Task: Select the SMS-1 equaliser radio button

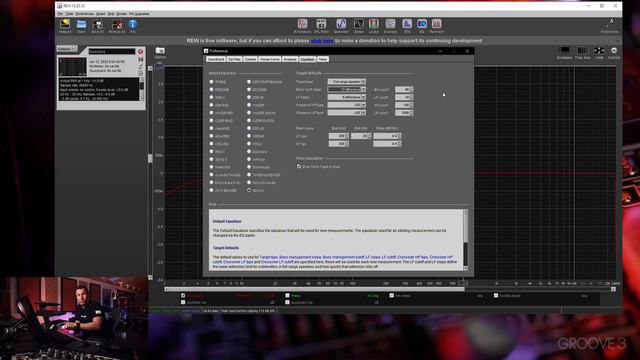Action: [211, 97]
